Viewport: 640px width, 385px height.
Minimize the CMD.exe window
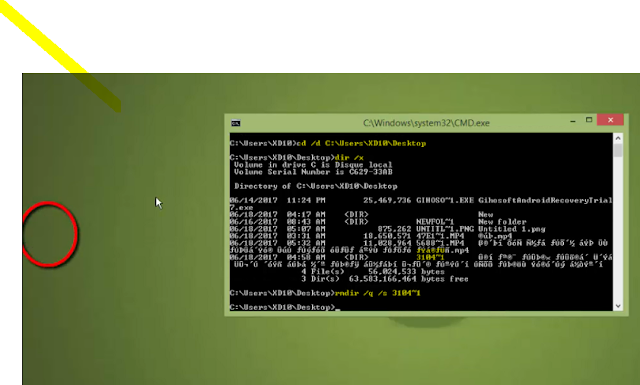pos(573,120)
